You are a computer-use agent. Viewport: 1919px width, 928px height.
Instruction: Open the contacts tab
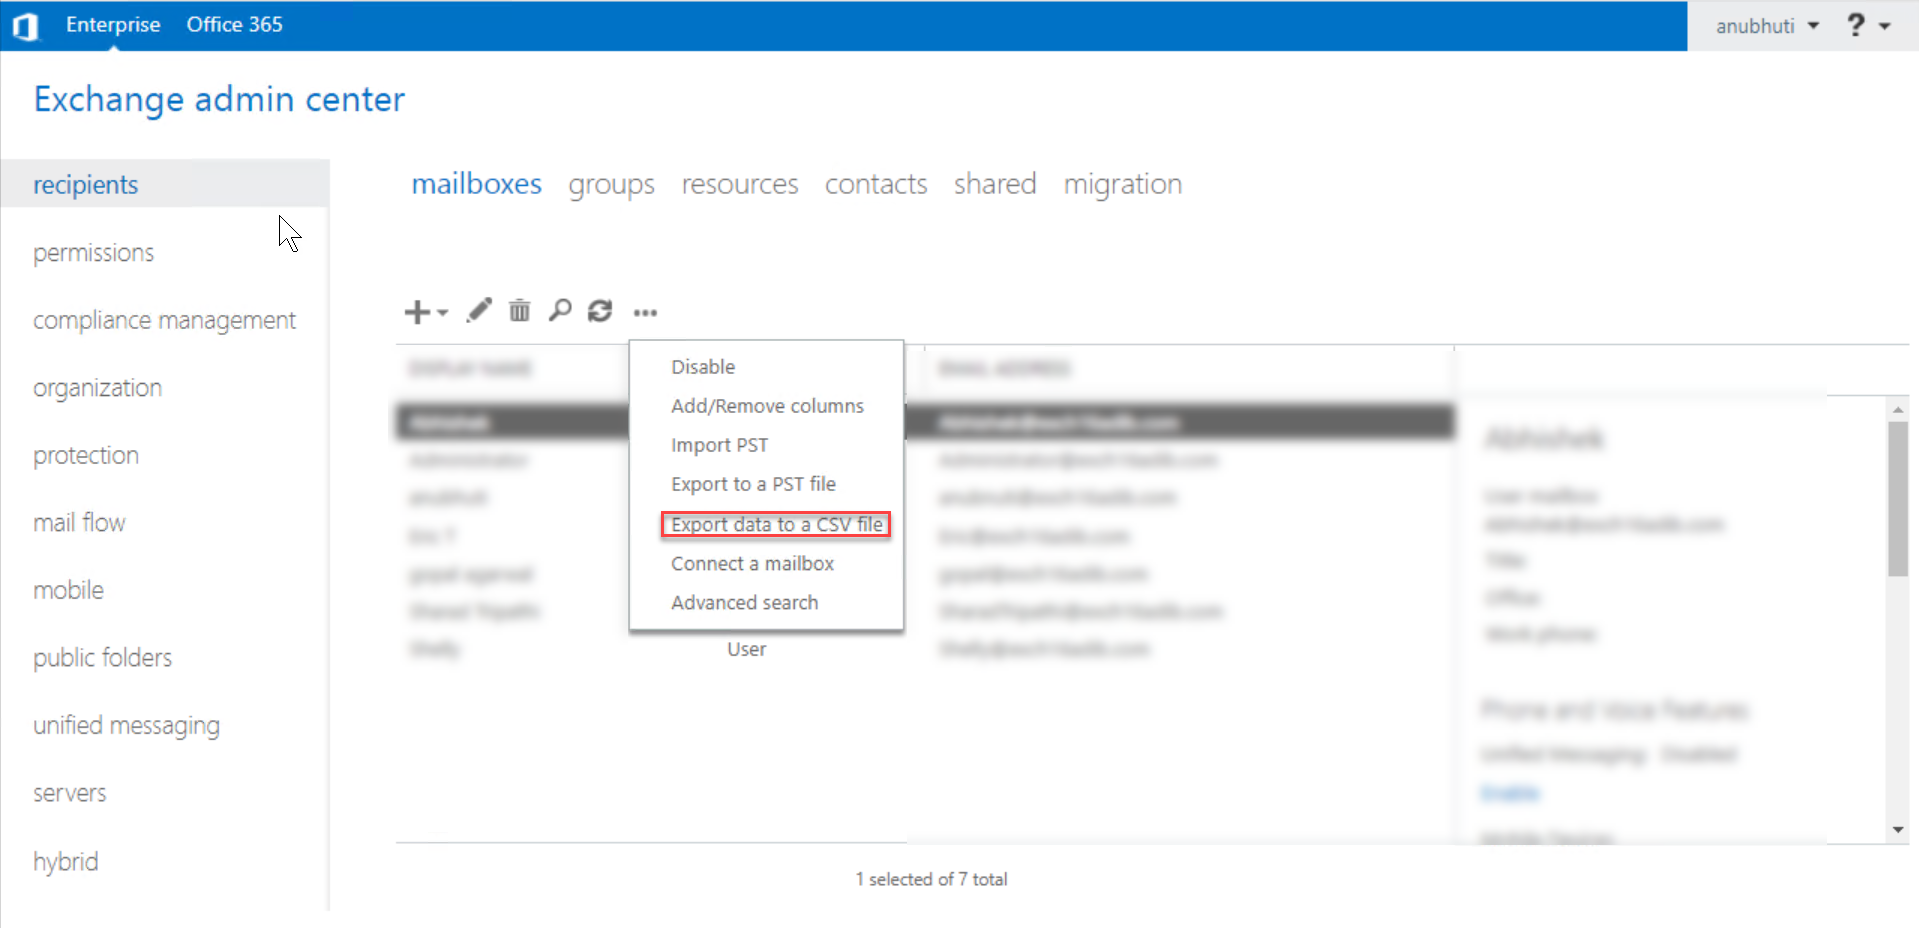pyautogui.click(x=876, y=184)
